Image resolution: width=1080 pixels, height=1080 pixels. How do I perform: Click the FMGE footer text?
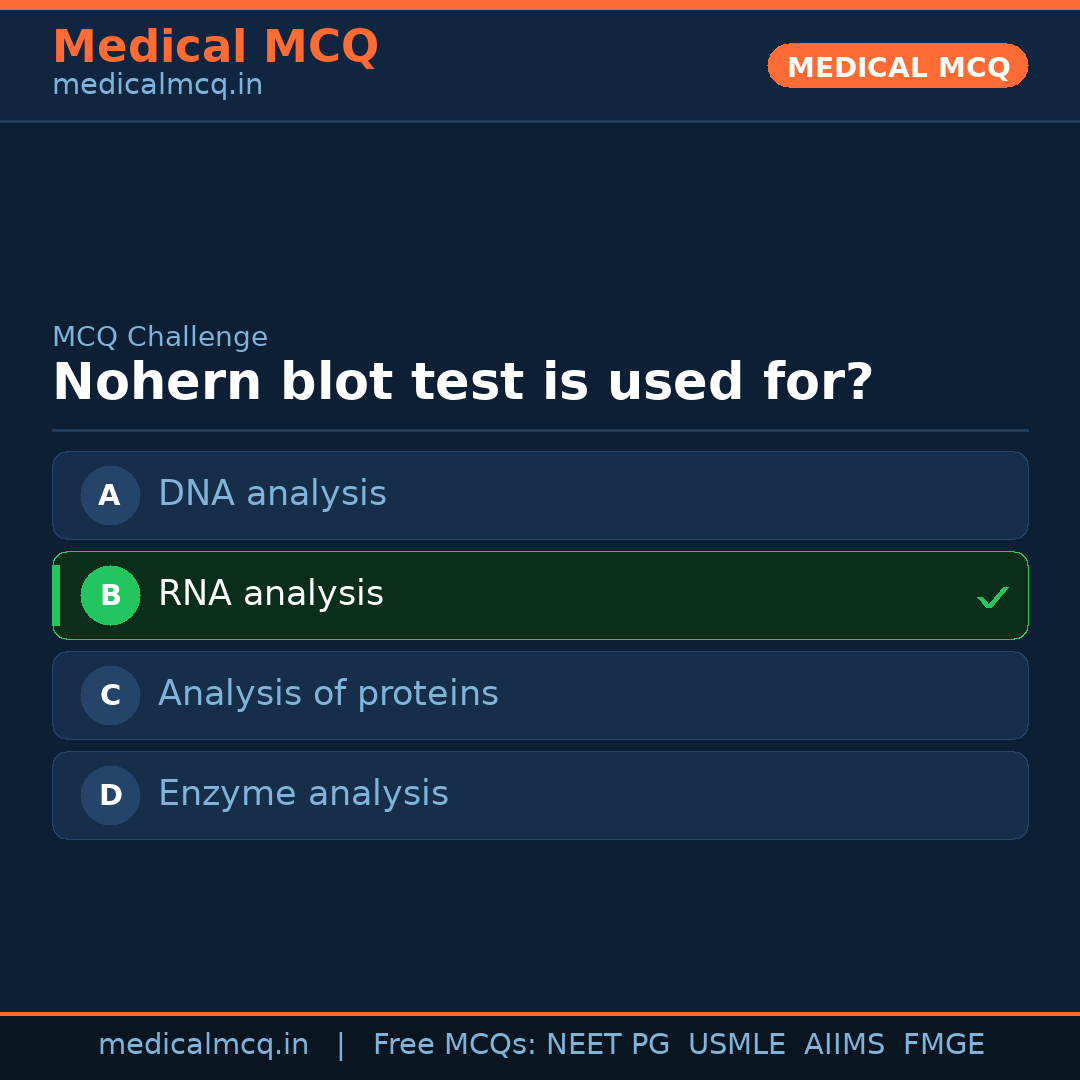[x=944, y=1045]
